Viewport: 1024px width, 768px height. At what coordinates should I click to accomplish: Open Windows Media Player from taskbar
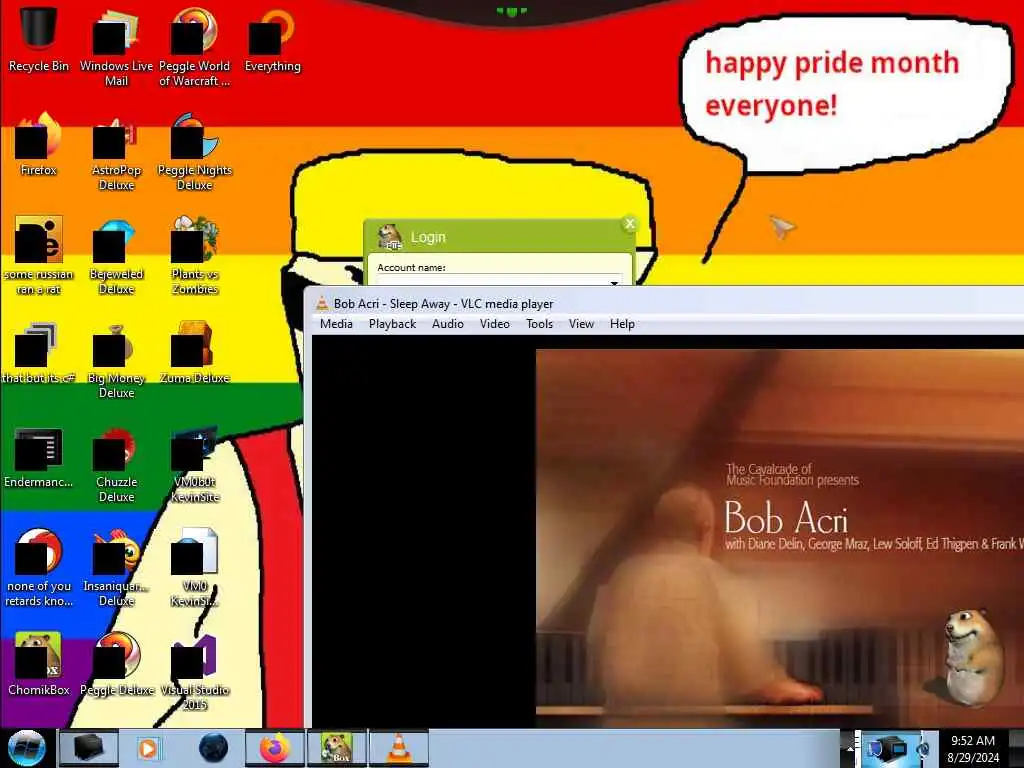148,748
